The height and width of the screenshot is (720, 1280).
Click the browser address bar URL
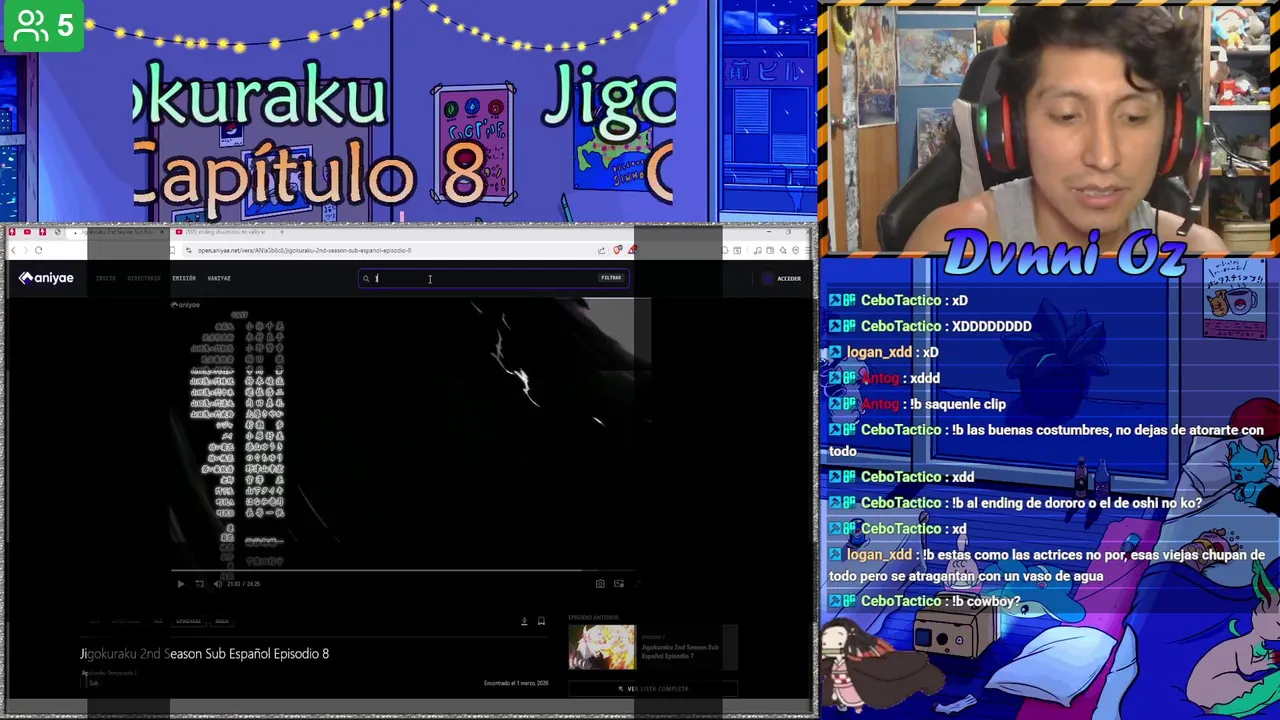304,250
